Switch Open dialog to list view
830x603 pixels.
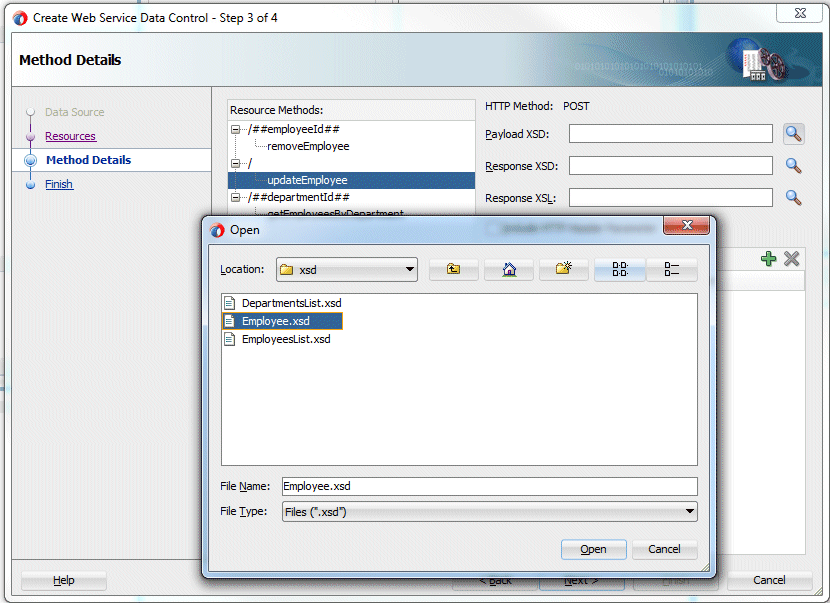tap(619, 269)
